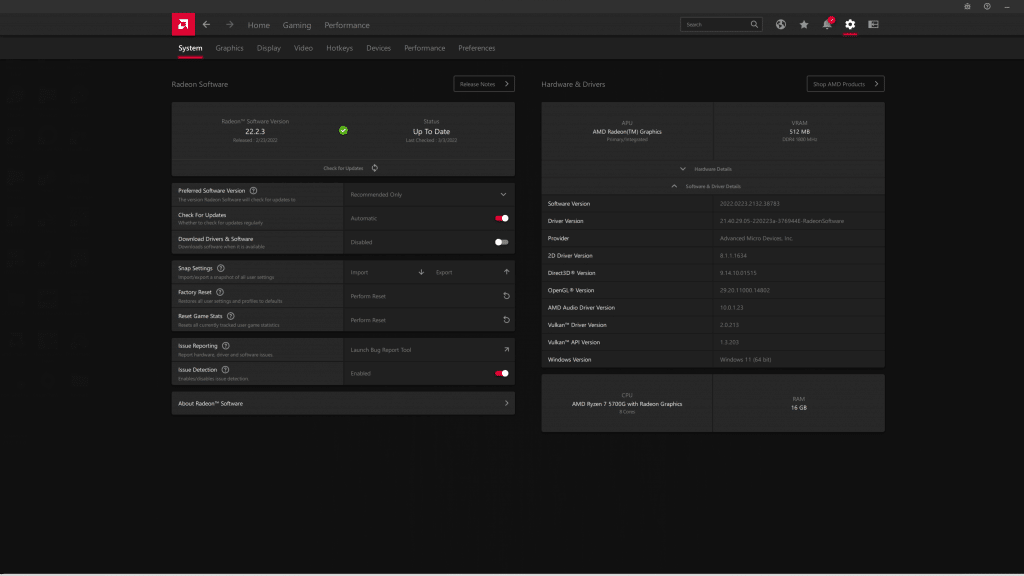
Task: Go back with the left arrow
Action: pos(206,25)
